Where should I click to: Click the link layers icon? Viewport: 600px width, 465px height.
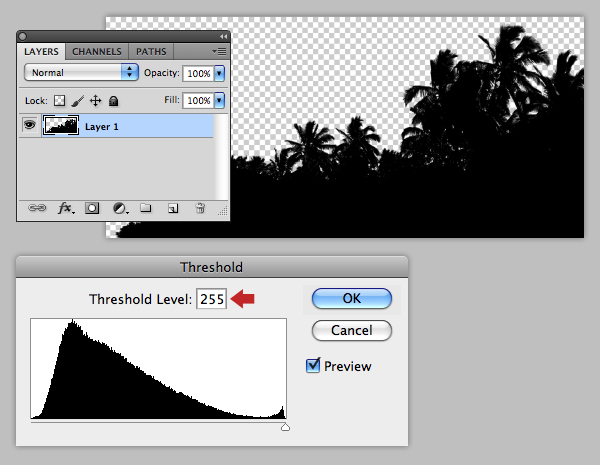point(37,208)
